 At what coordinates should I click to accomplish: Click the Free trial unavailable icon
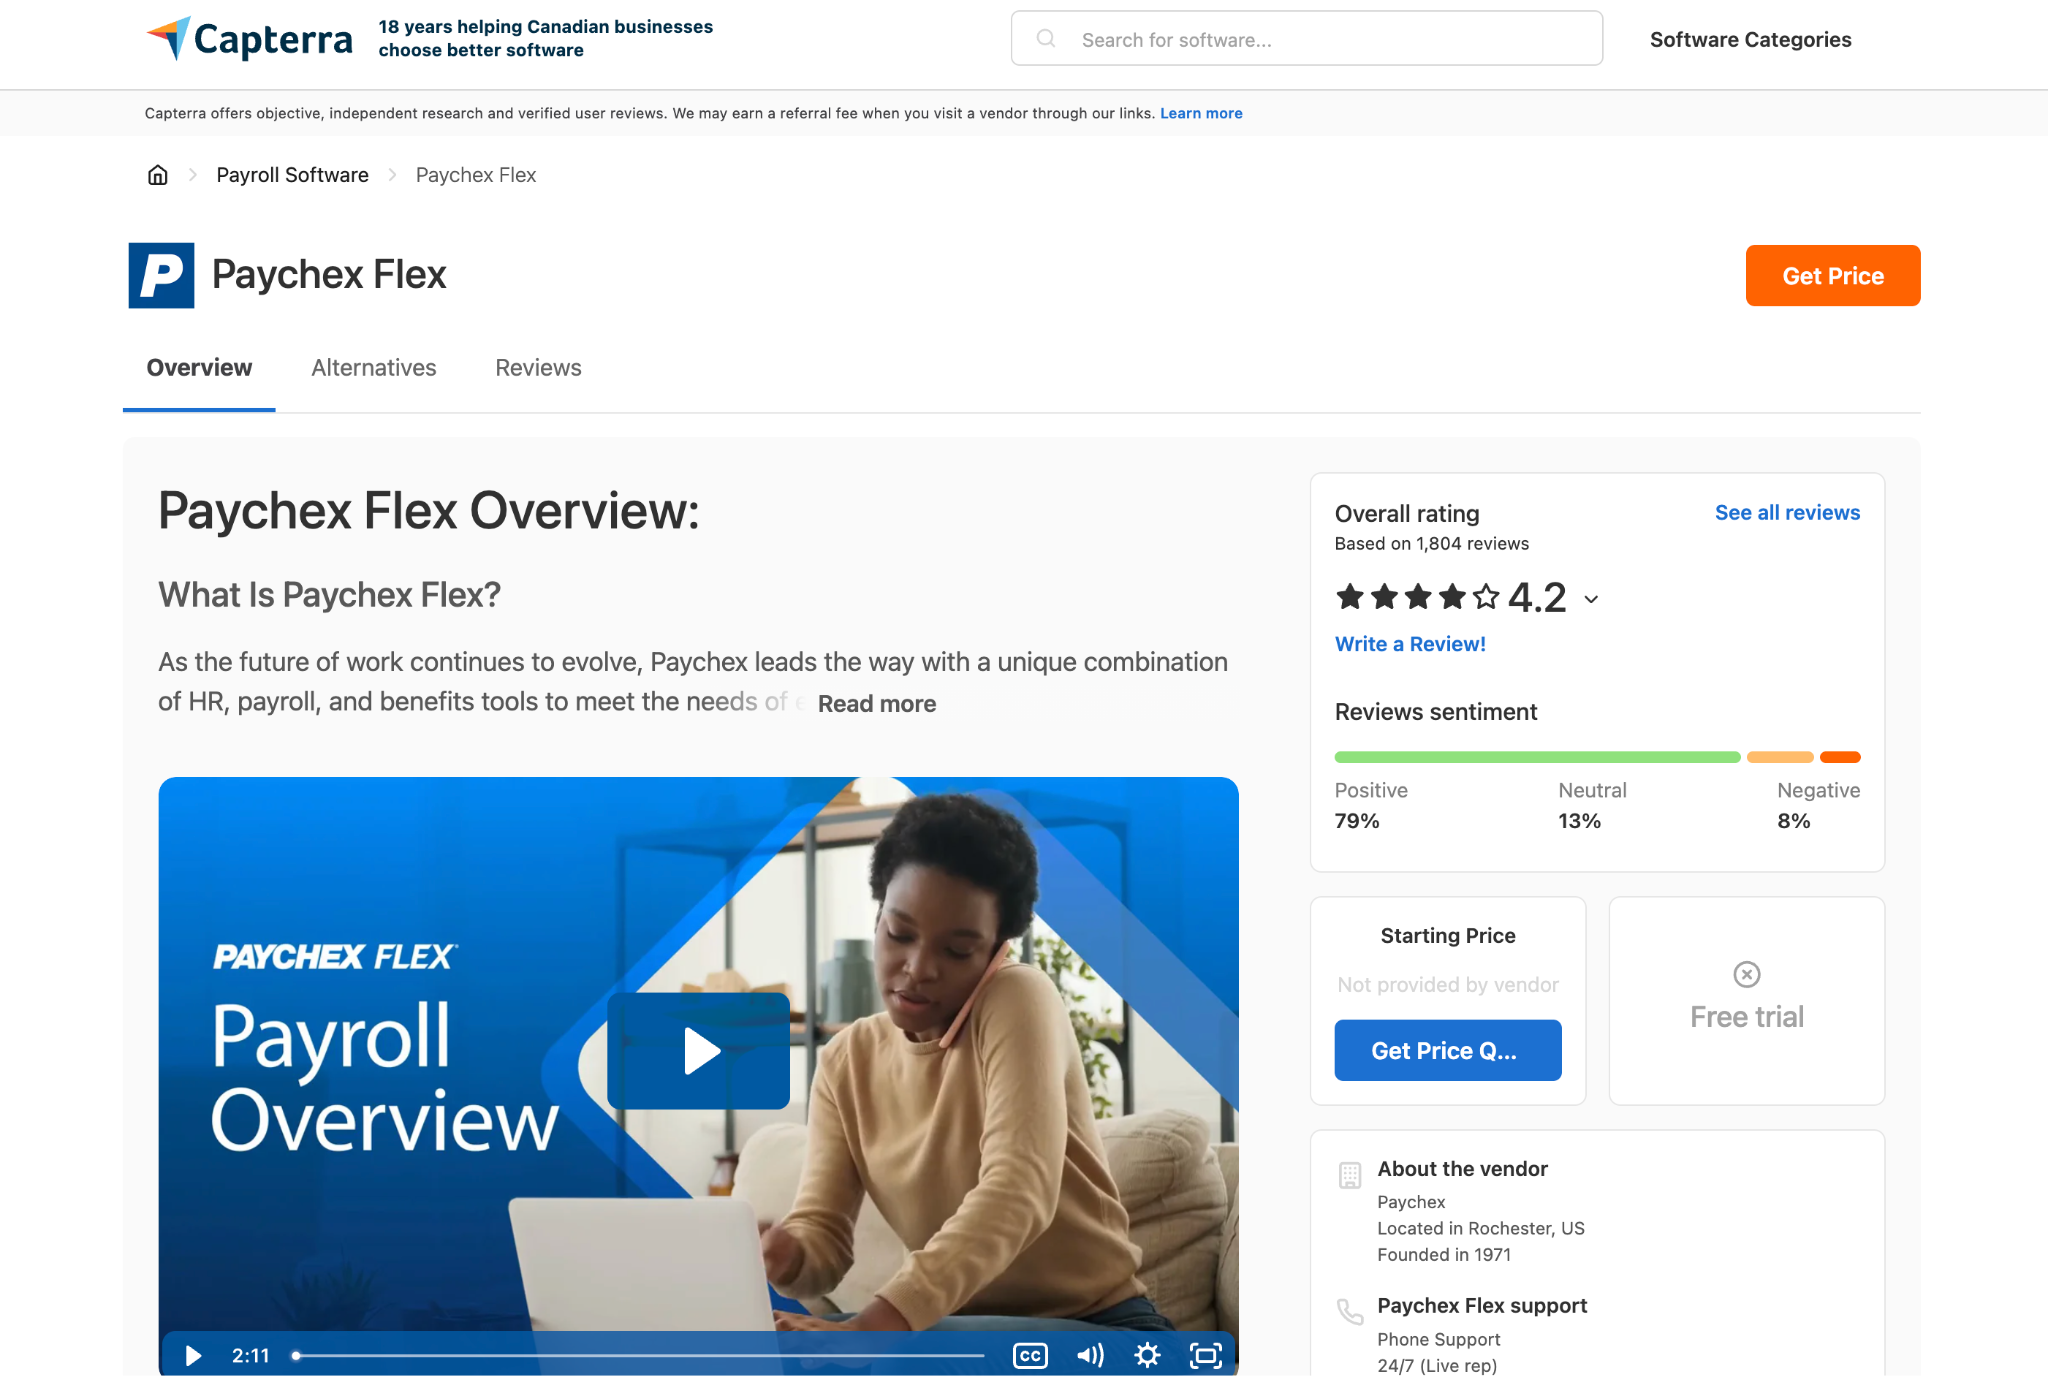(1747, 974)
